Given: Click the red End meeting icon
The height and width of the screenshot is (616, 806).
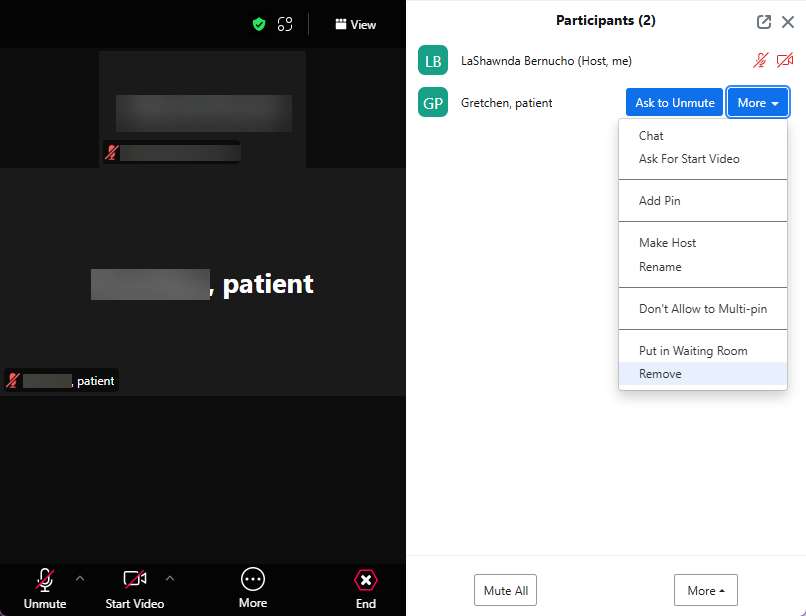Looking at the screenshot, I should [366, 580].
